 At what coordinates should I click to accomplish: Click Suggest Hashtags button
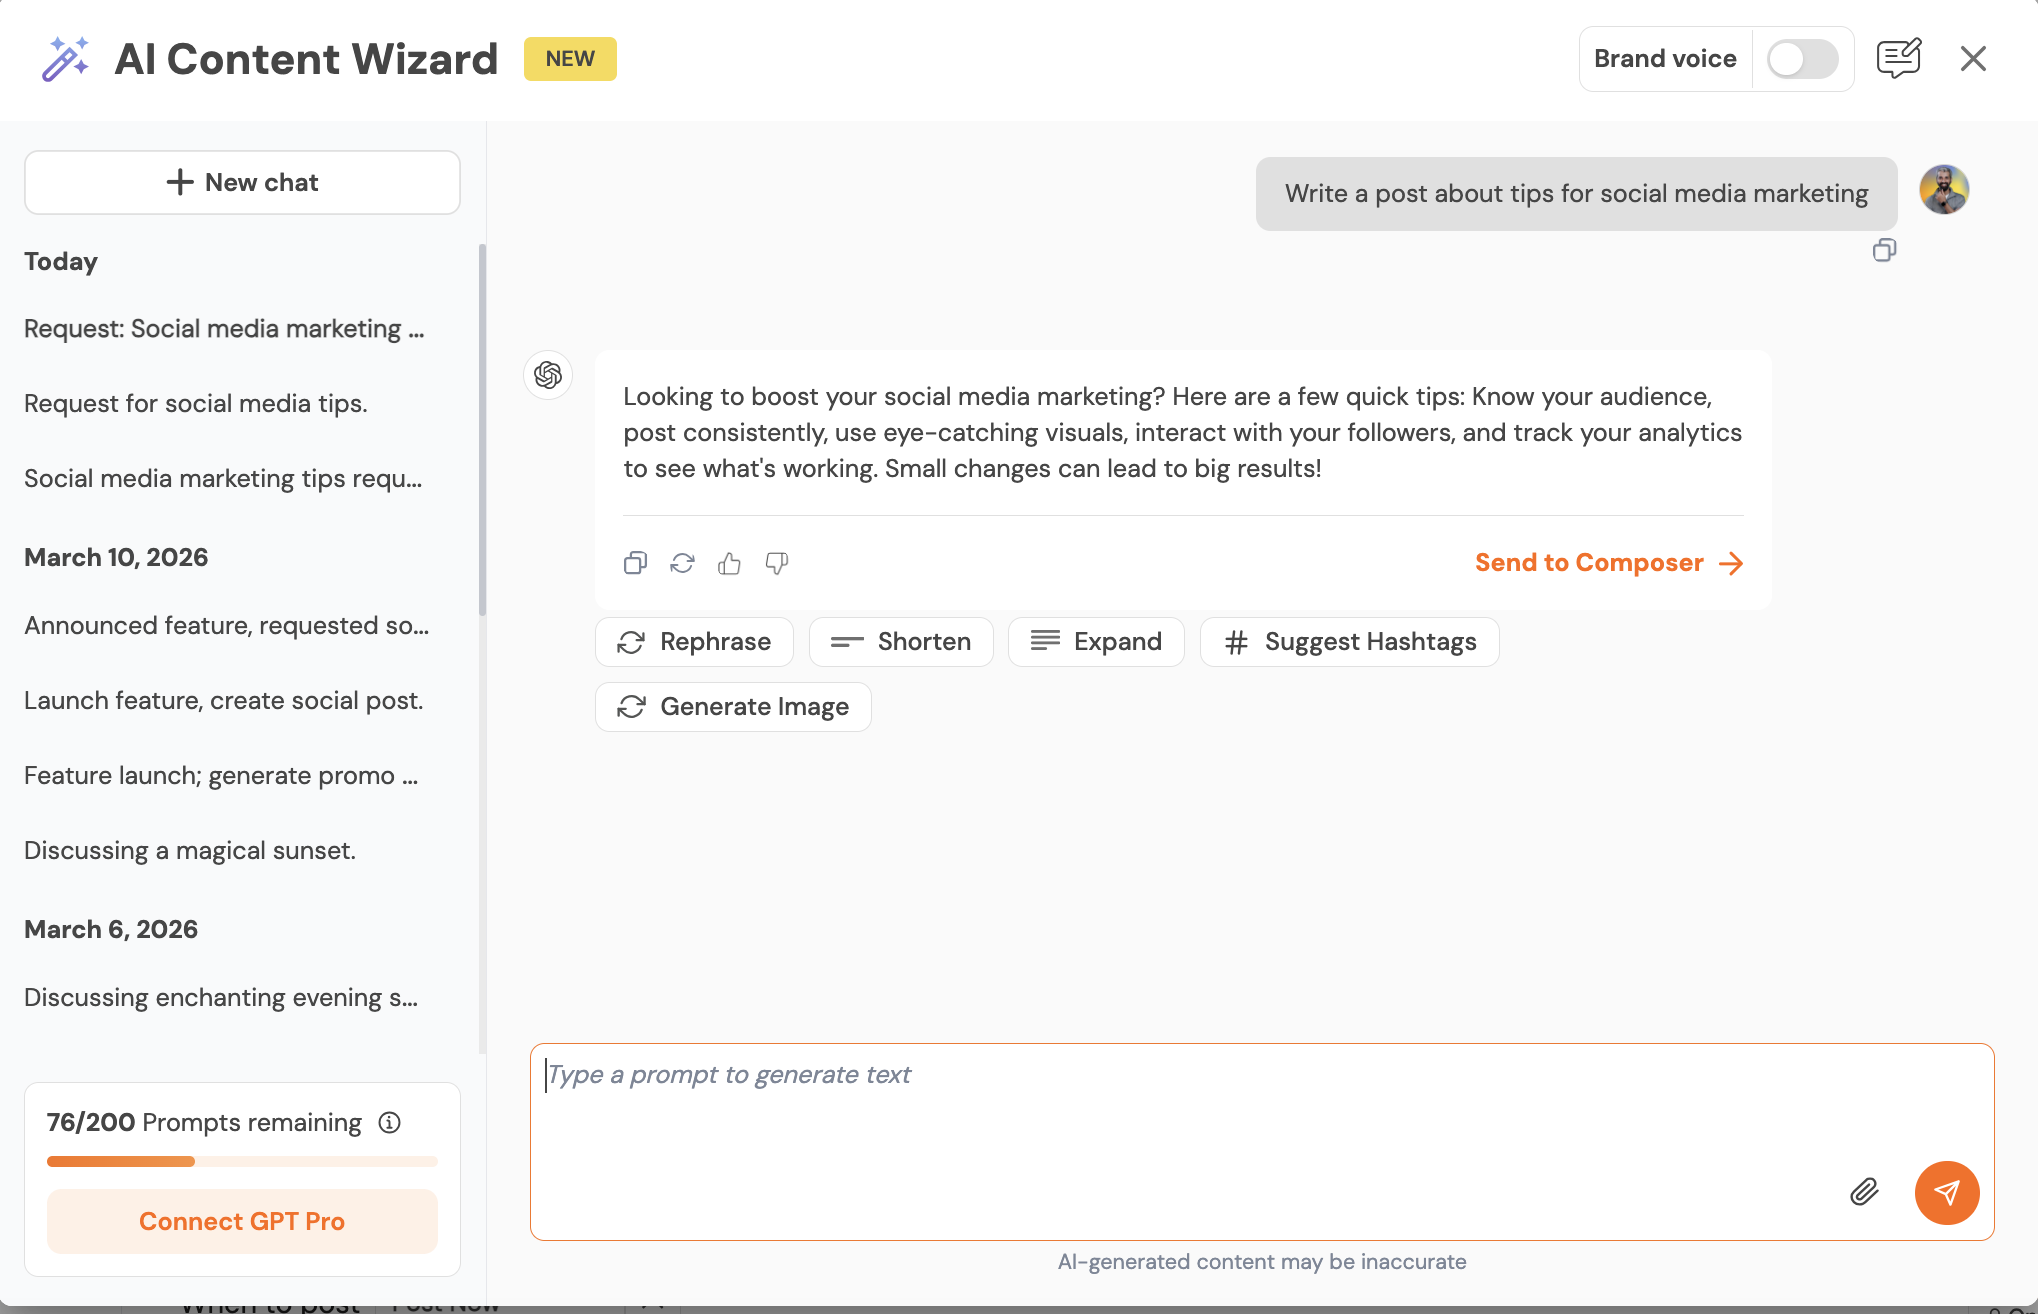pyautogui.click(x=1349, y=642)
